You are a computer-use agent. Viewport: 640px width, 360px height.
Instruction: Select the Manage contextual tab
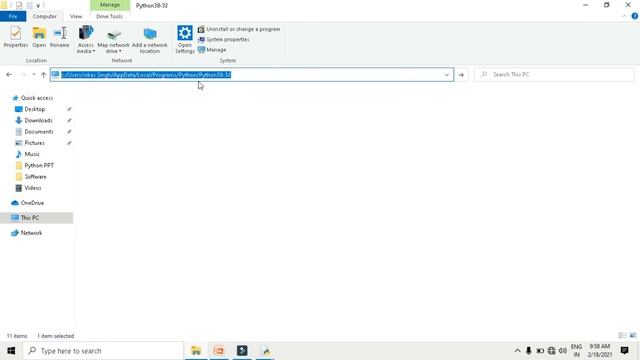110,5
